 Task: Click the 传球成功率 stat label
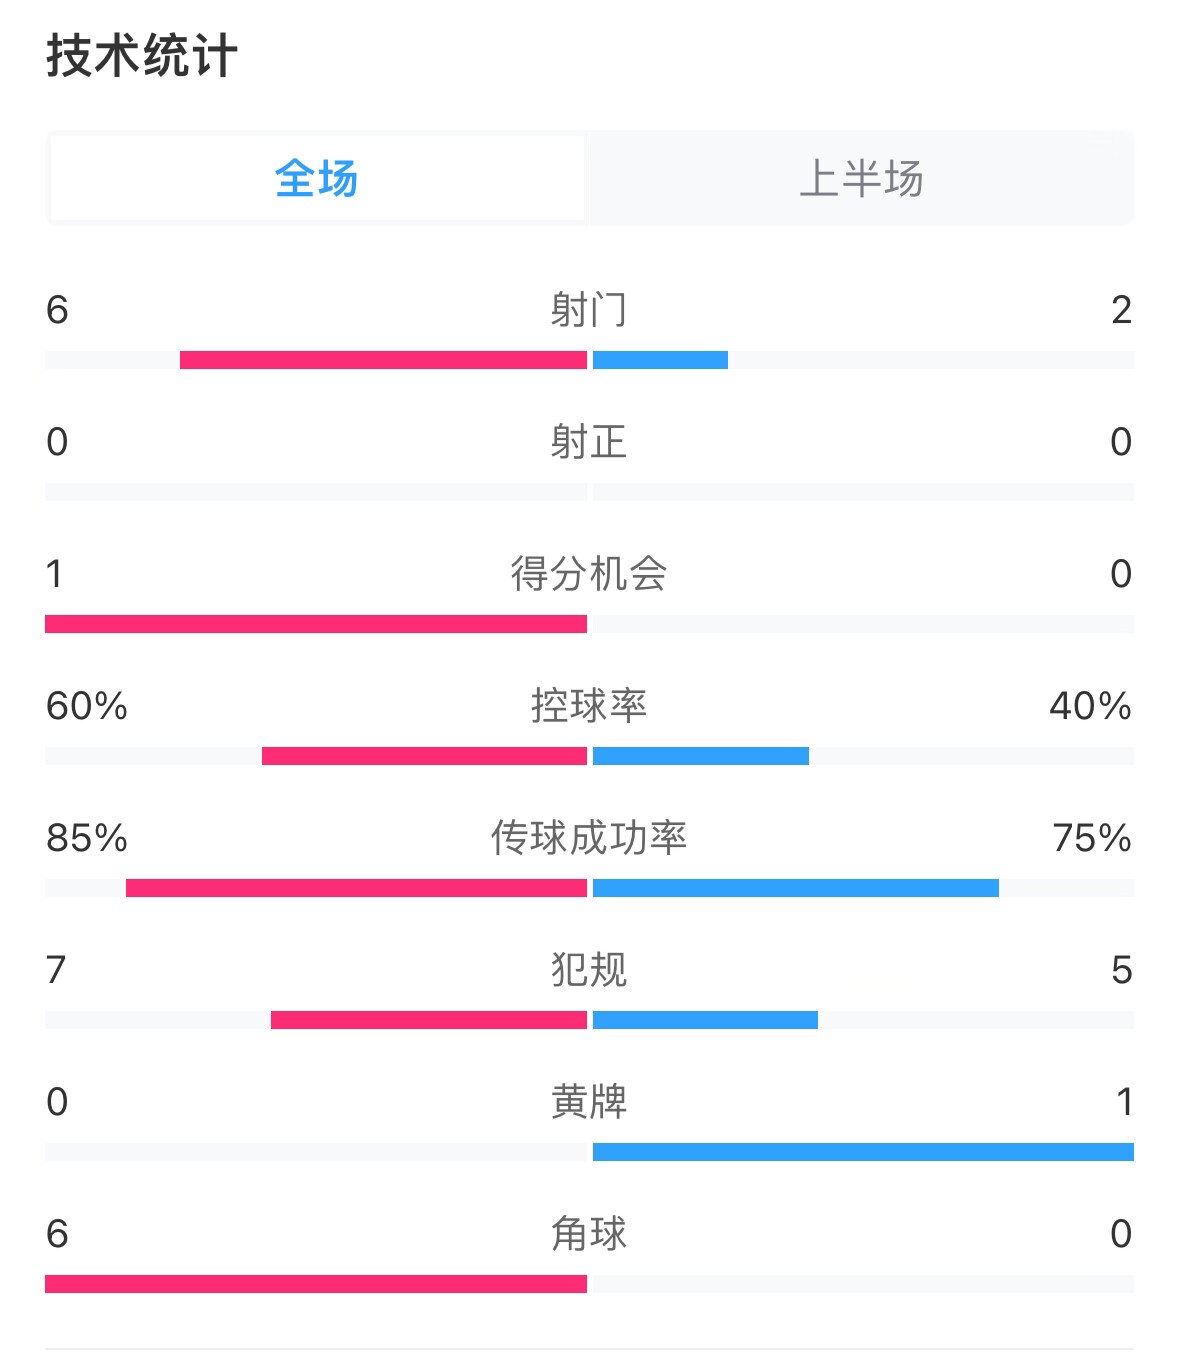coord(589,840)
